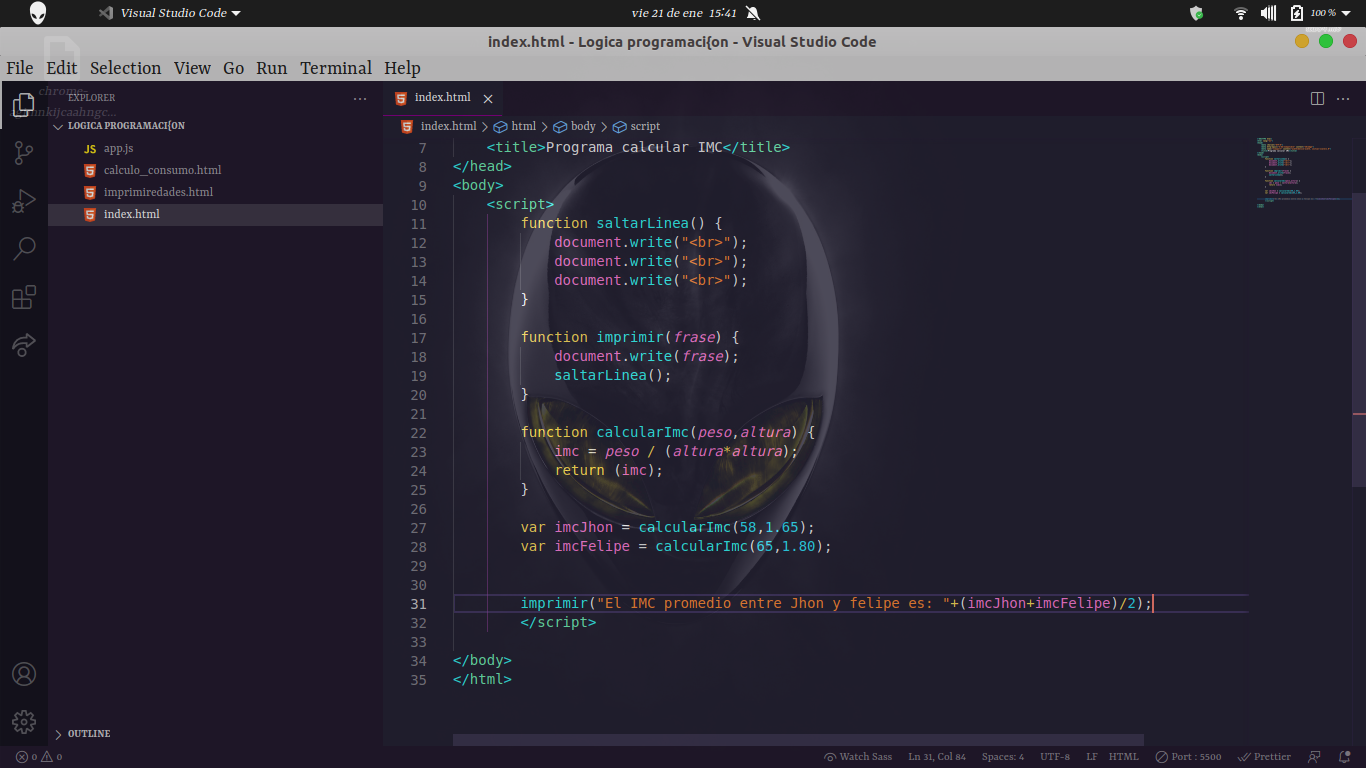Open the Terminal menu
This screenshot has width=1366, height=768.
point(336,68)
